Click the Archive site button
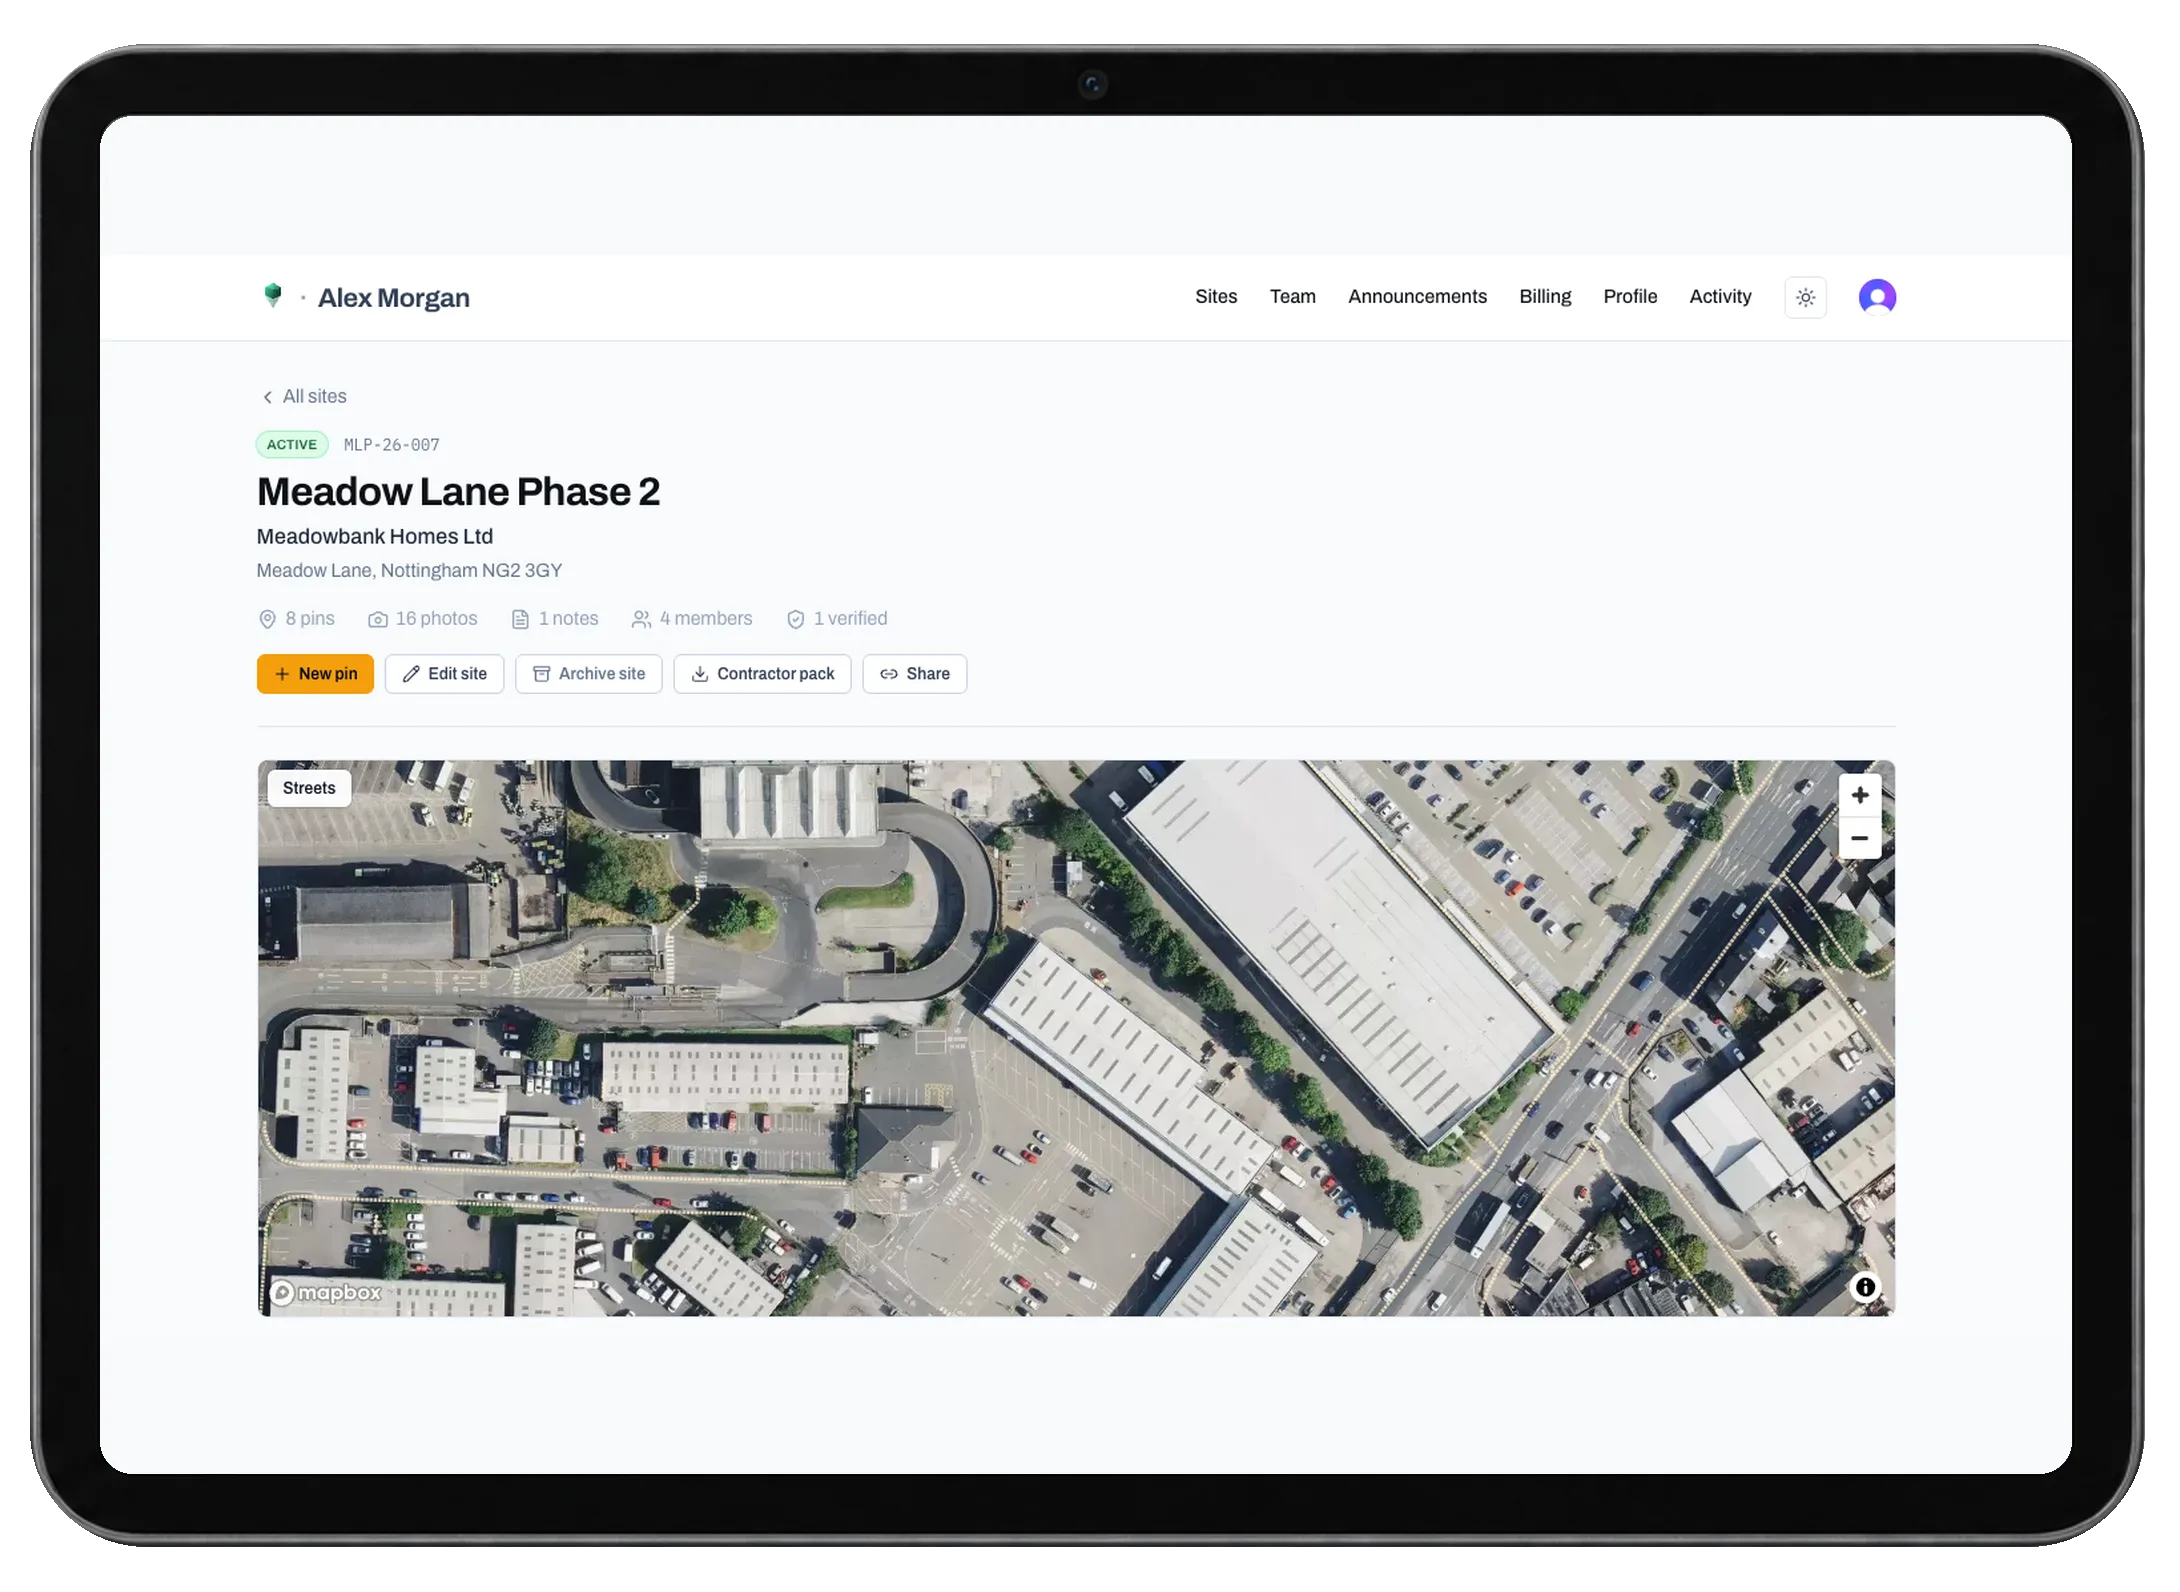 click(x=589, y=674)
